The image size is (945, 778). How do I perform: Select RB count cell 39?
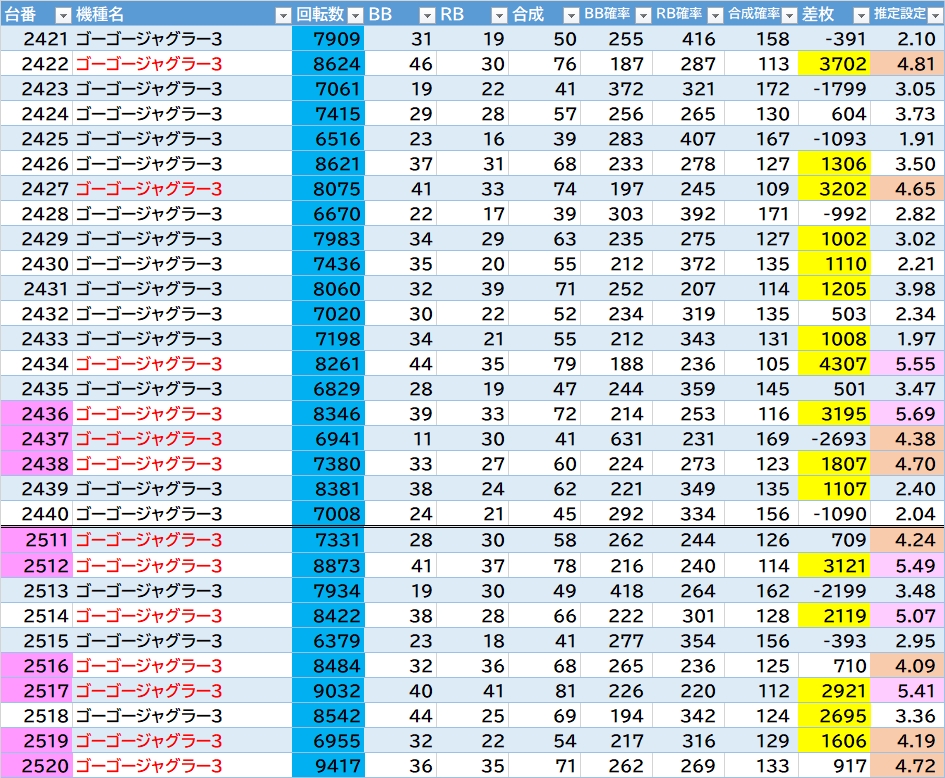click(472, 289)
